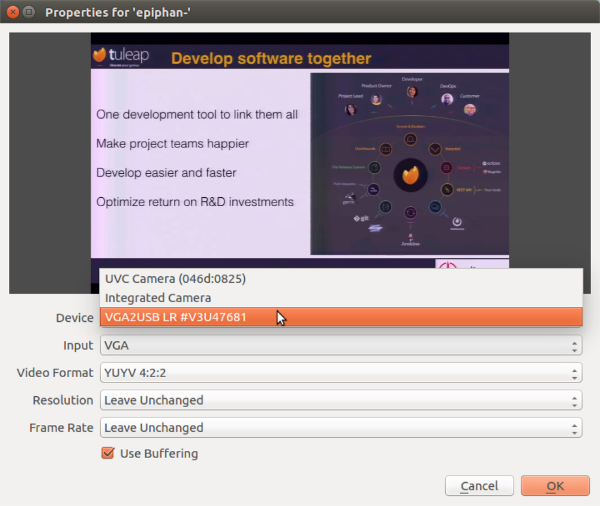Open the Input dropdown showing VGA
Screen dimensions: 600x506
[341, 346]
